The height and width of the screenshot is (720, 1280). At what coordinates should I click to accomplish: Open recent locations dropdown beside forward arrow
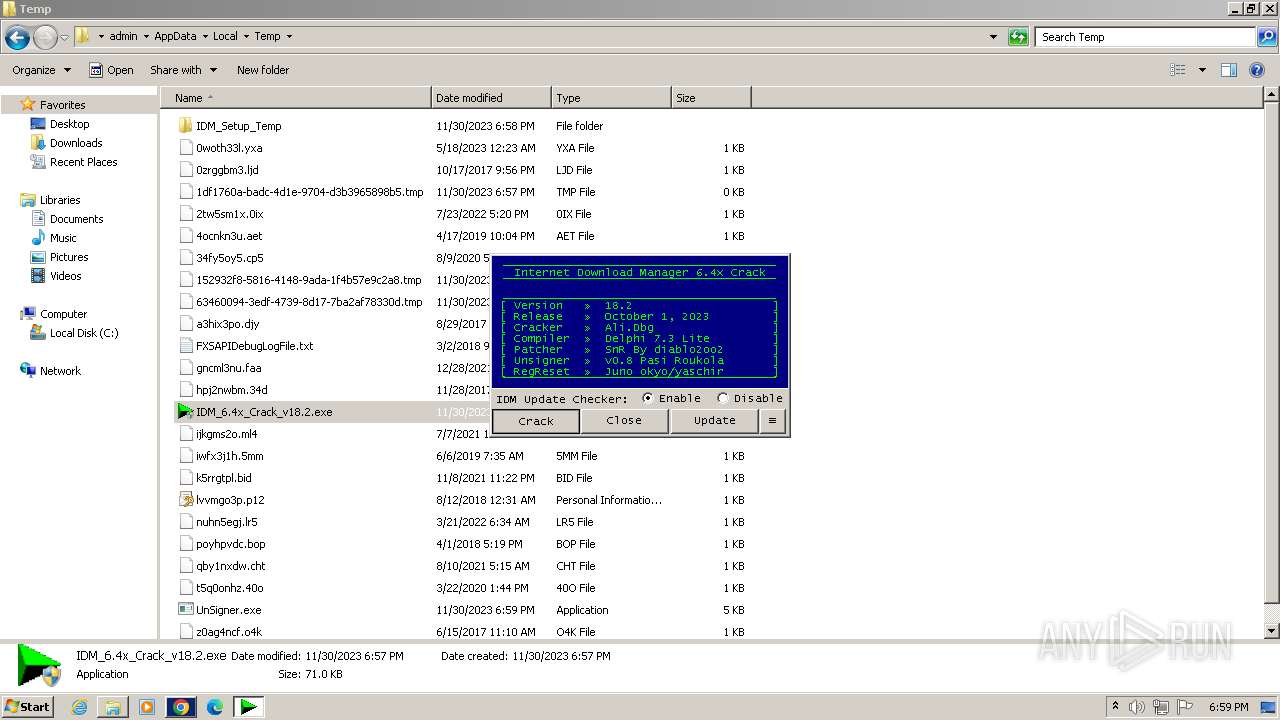64,38
